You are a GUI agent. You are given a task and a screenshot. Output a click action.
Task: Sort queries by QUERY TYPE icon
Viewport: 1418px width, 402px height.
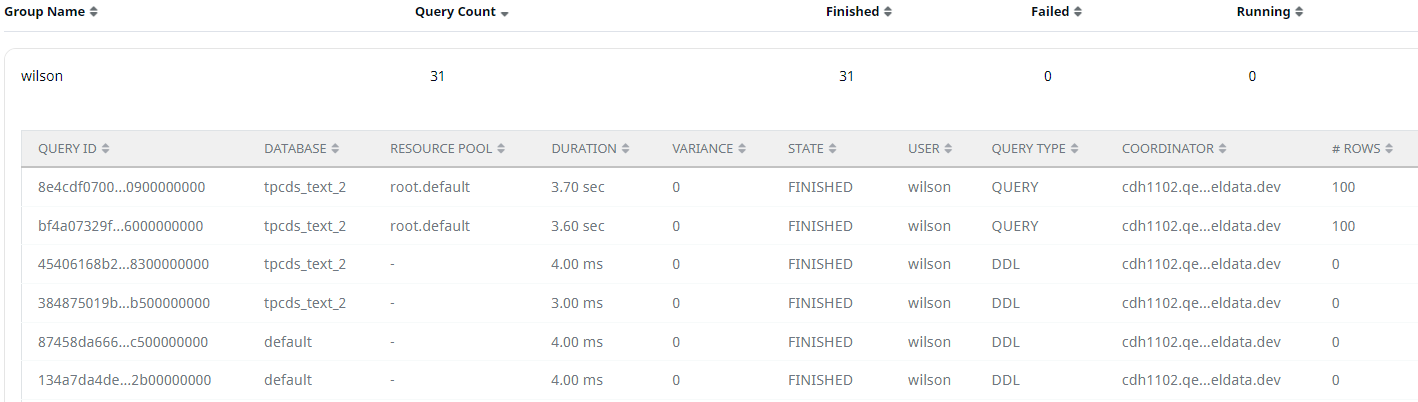(x=1074, y=148)
